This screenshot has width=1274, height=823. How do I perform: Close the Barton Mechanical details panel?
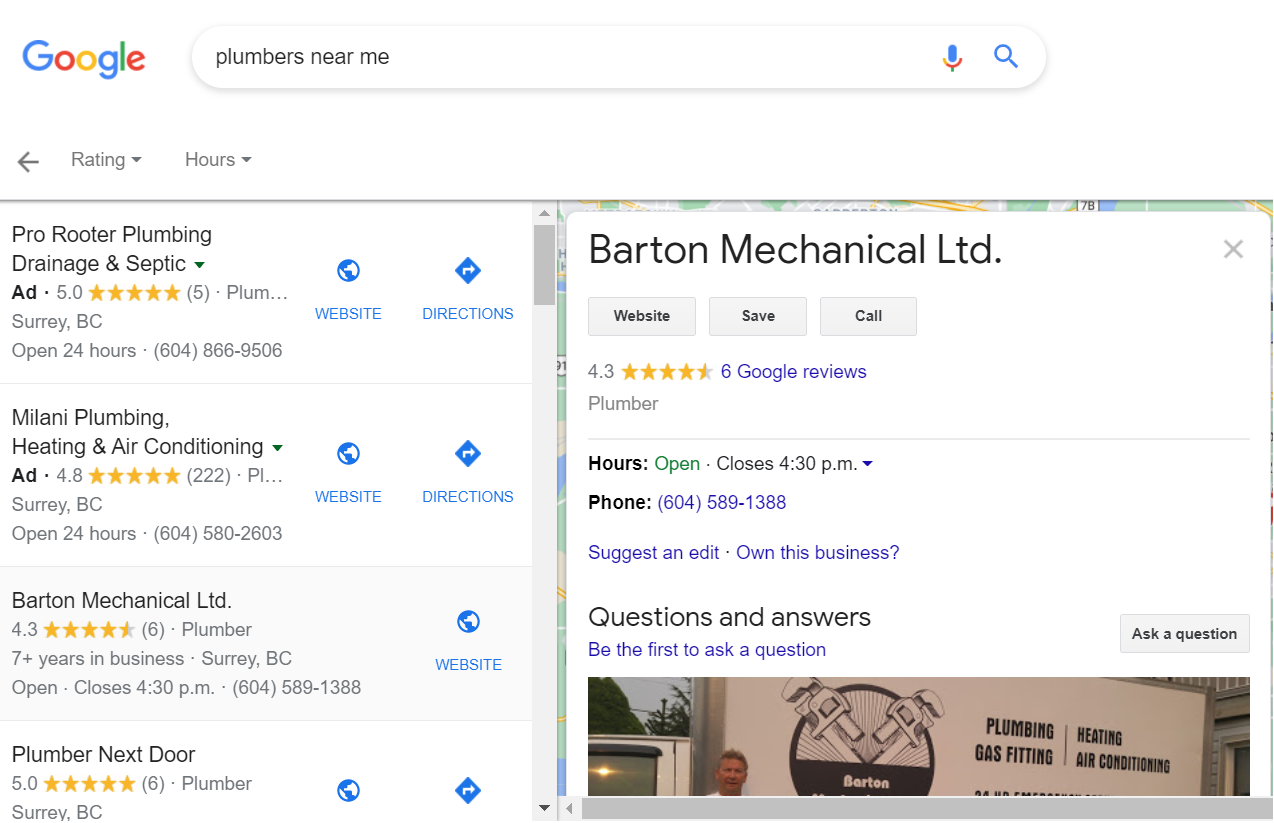[1233, 249]
